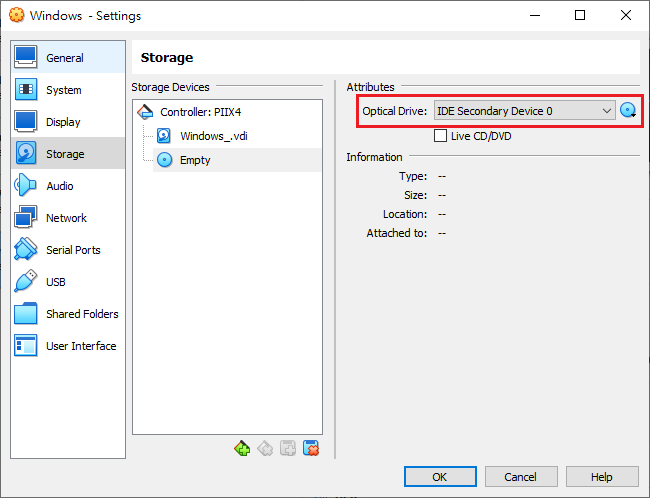Select the Empty optical drive entry
Image resolution: width=650 pixels, height=498 pixels.
[x=195, y=160]
